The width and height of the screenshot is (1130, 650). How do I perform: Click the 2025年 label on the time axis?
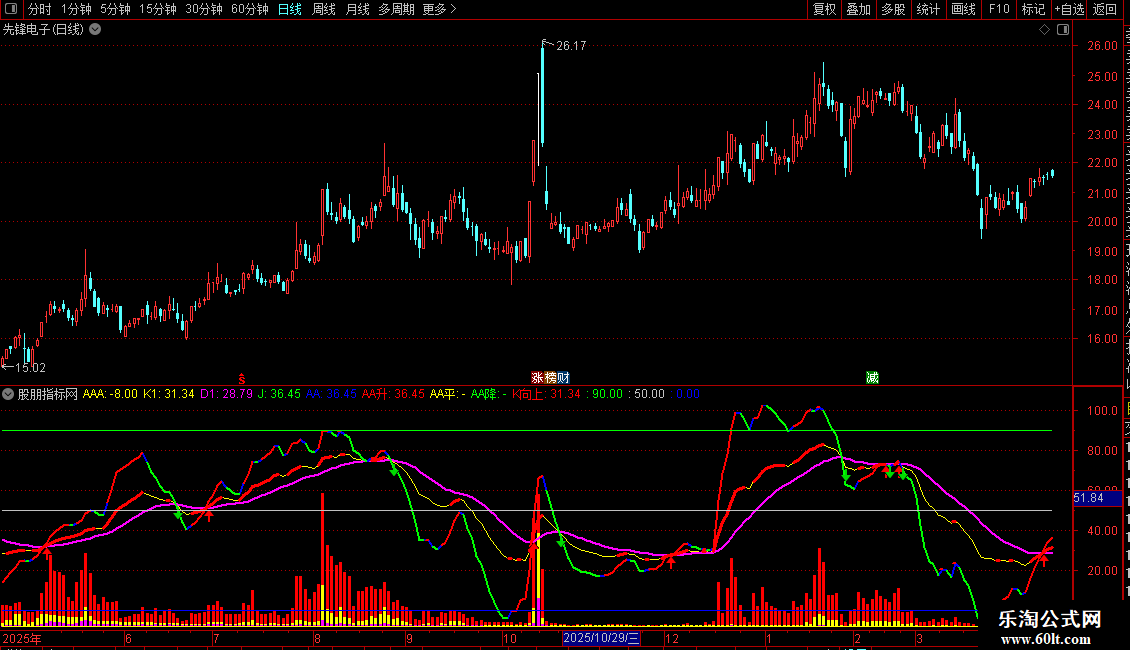click(x=22, y=638)
